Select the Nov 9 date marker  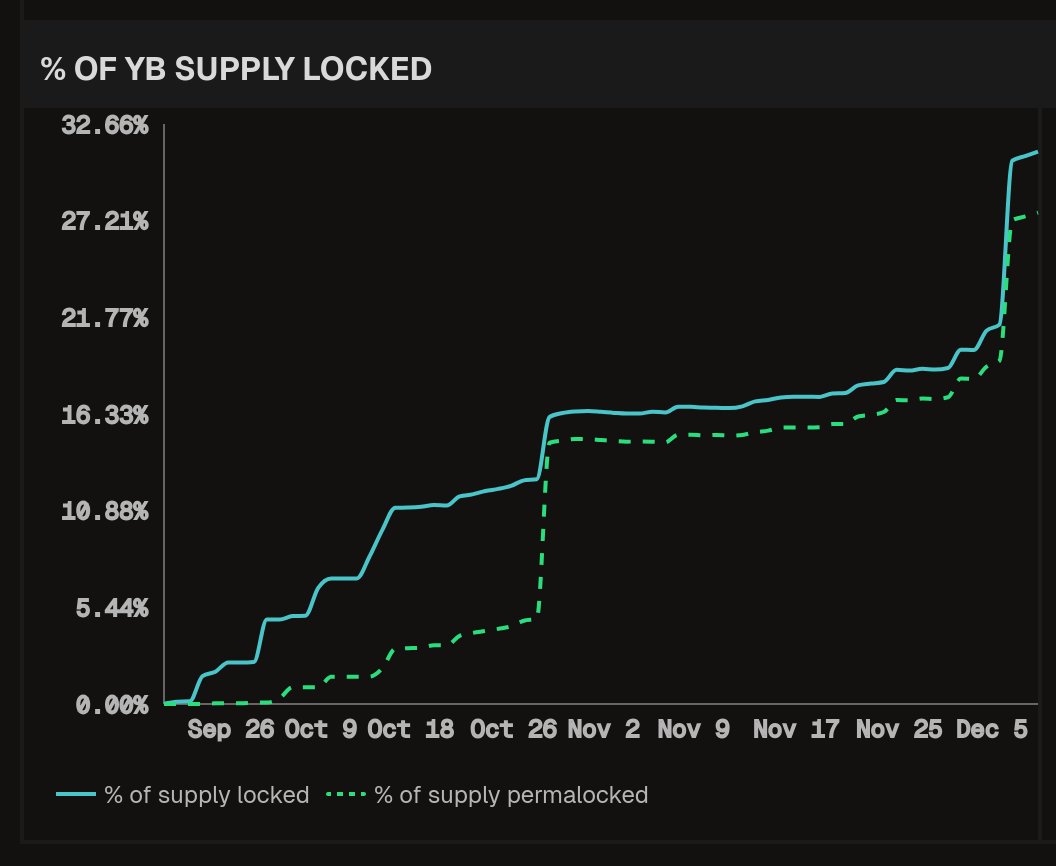coord(694,730)
